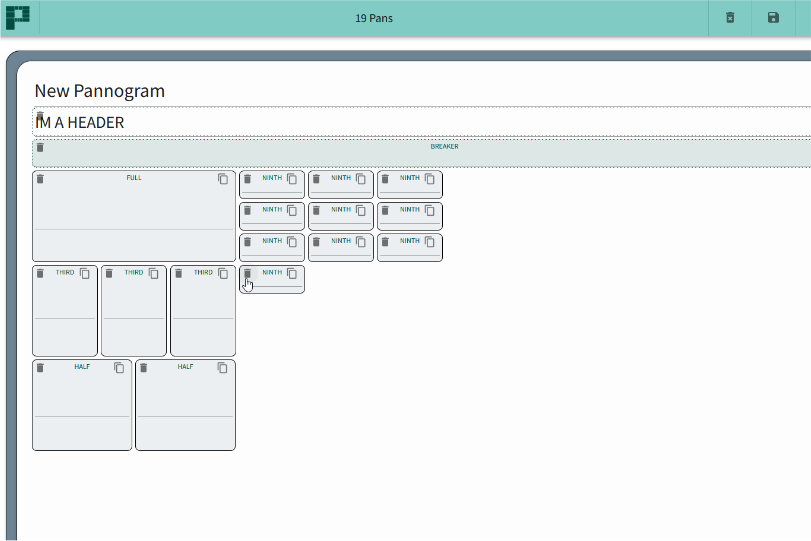
Task: Delete the FULL pan with its trash icon
Action: 40,179
